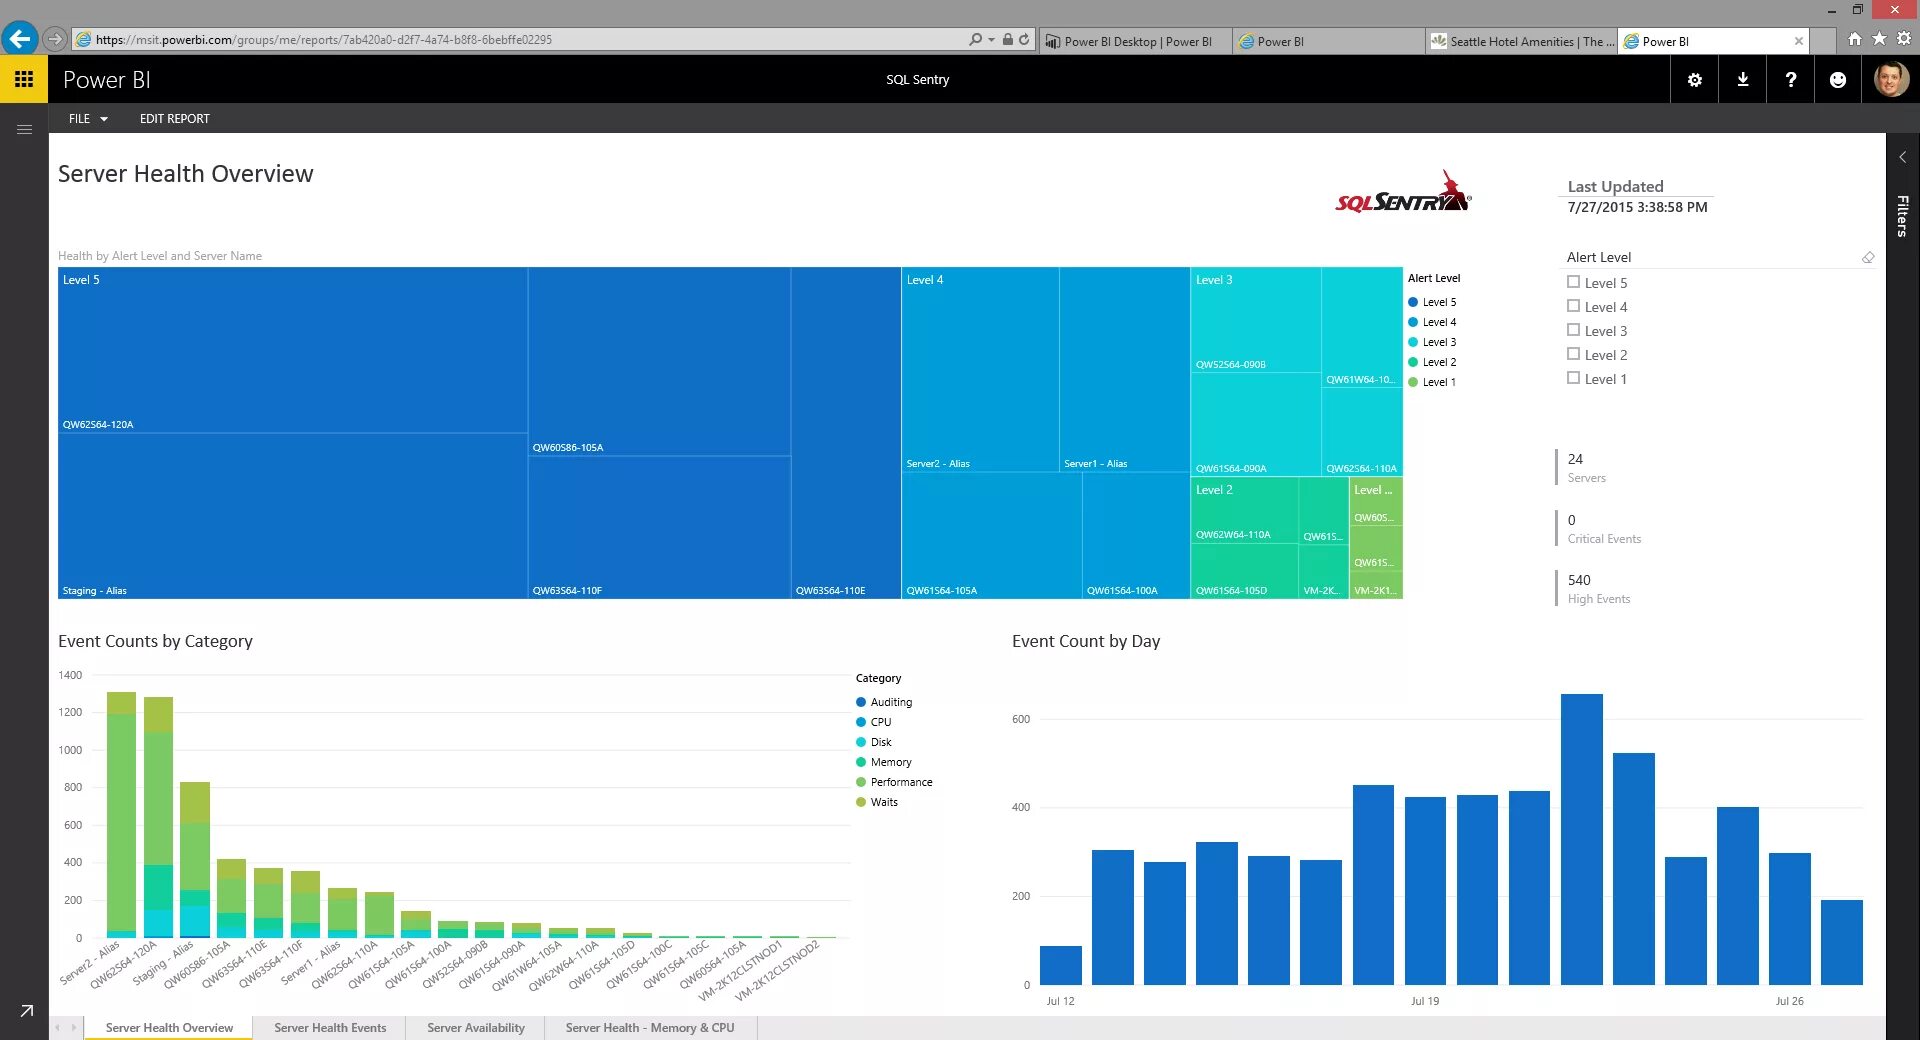Click the page tabs scroll left arrow

(58, 1028)
